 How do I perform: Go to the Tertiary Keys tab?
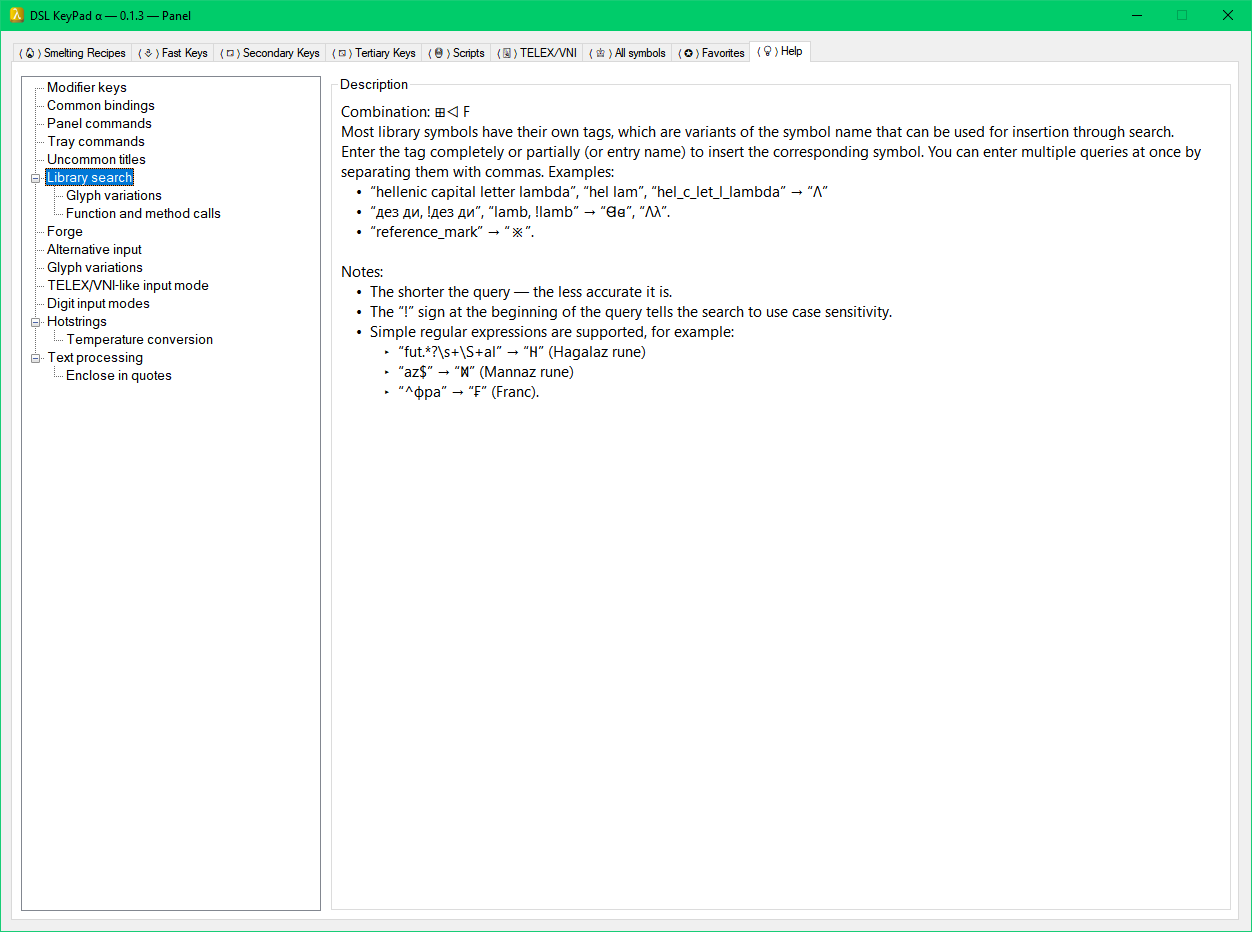point(375,53)
